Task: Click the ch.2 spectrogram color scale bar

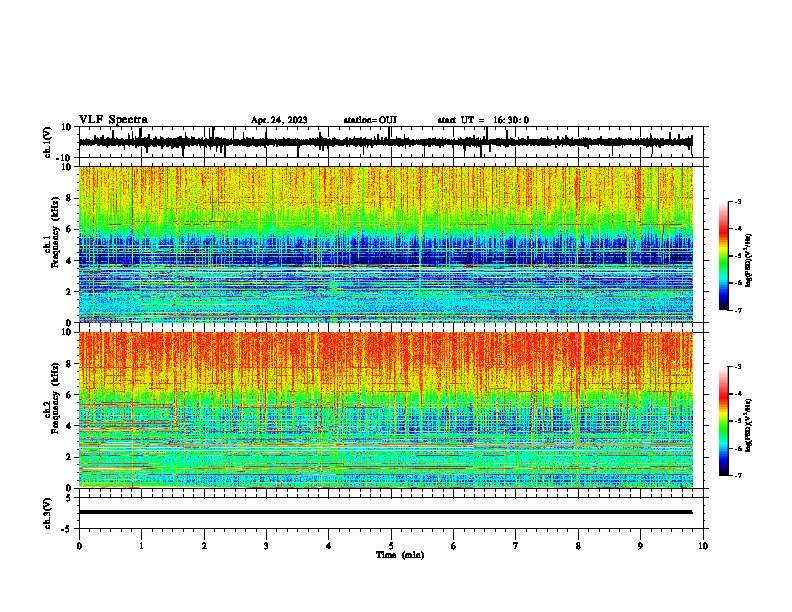Action: [x=724, y=421]
